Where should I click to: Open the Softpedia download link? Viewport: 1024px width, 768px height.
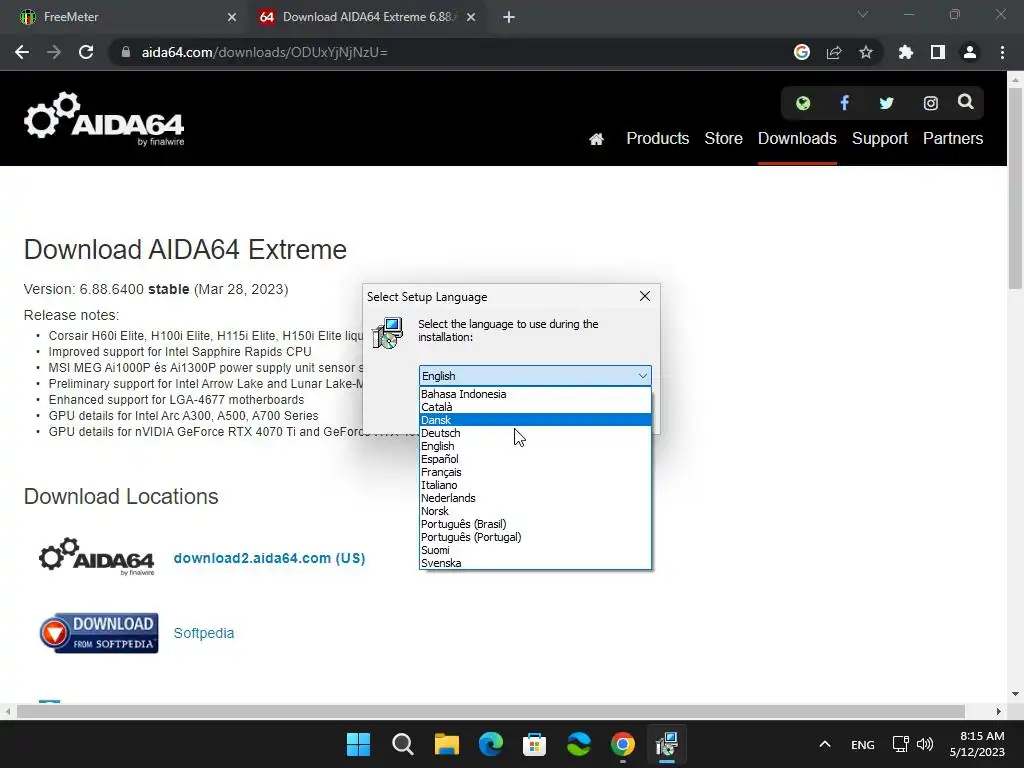coord(204,633)
